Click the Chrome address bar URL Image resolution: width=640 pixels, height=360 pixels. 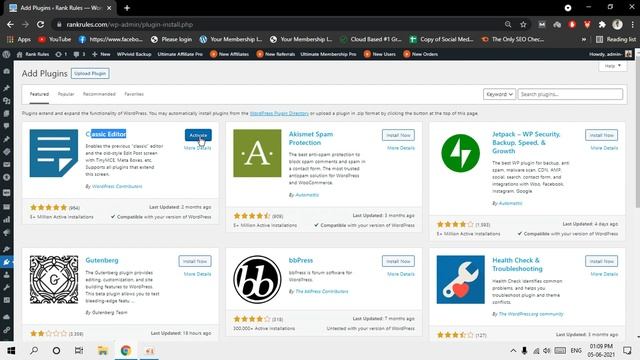click(x=130, y=24)
